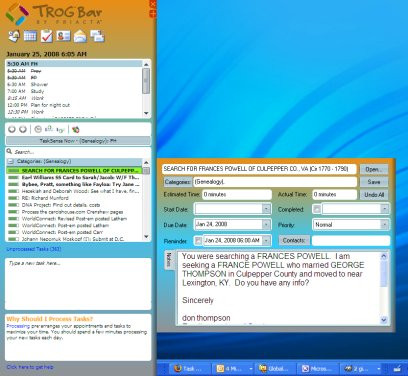Viewport: 408px width, 376px height.
Task: Open the Reminder time dropdown arrow
Action: point(266,240)
